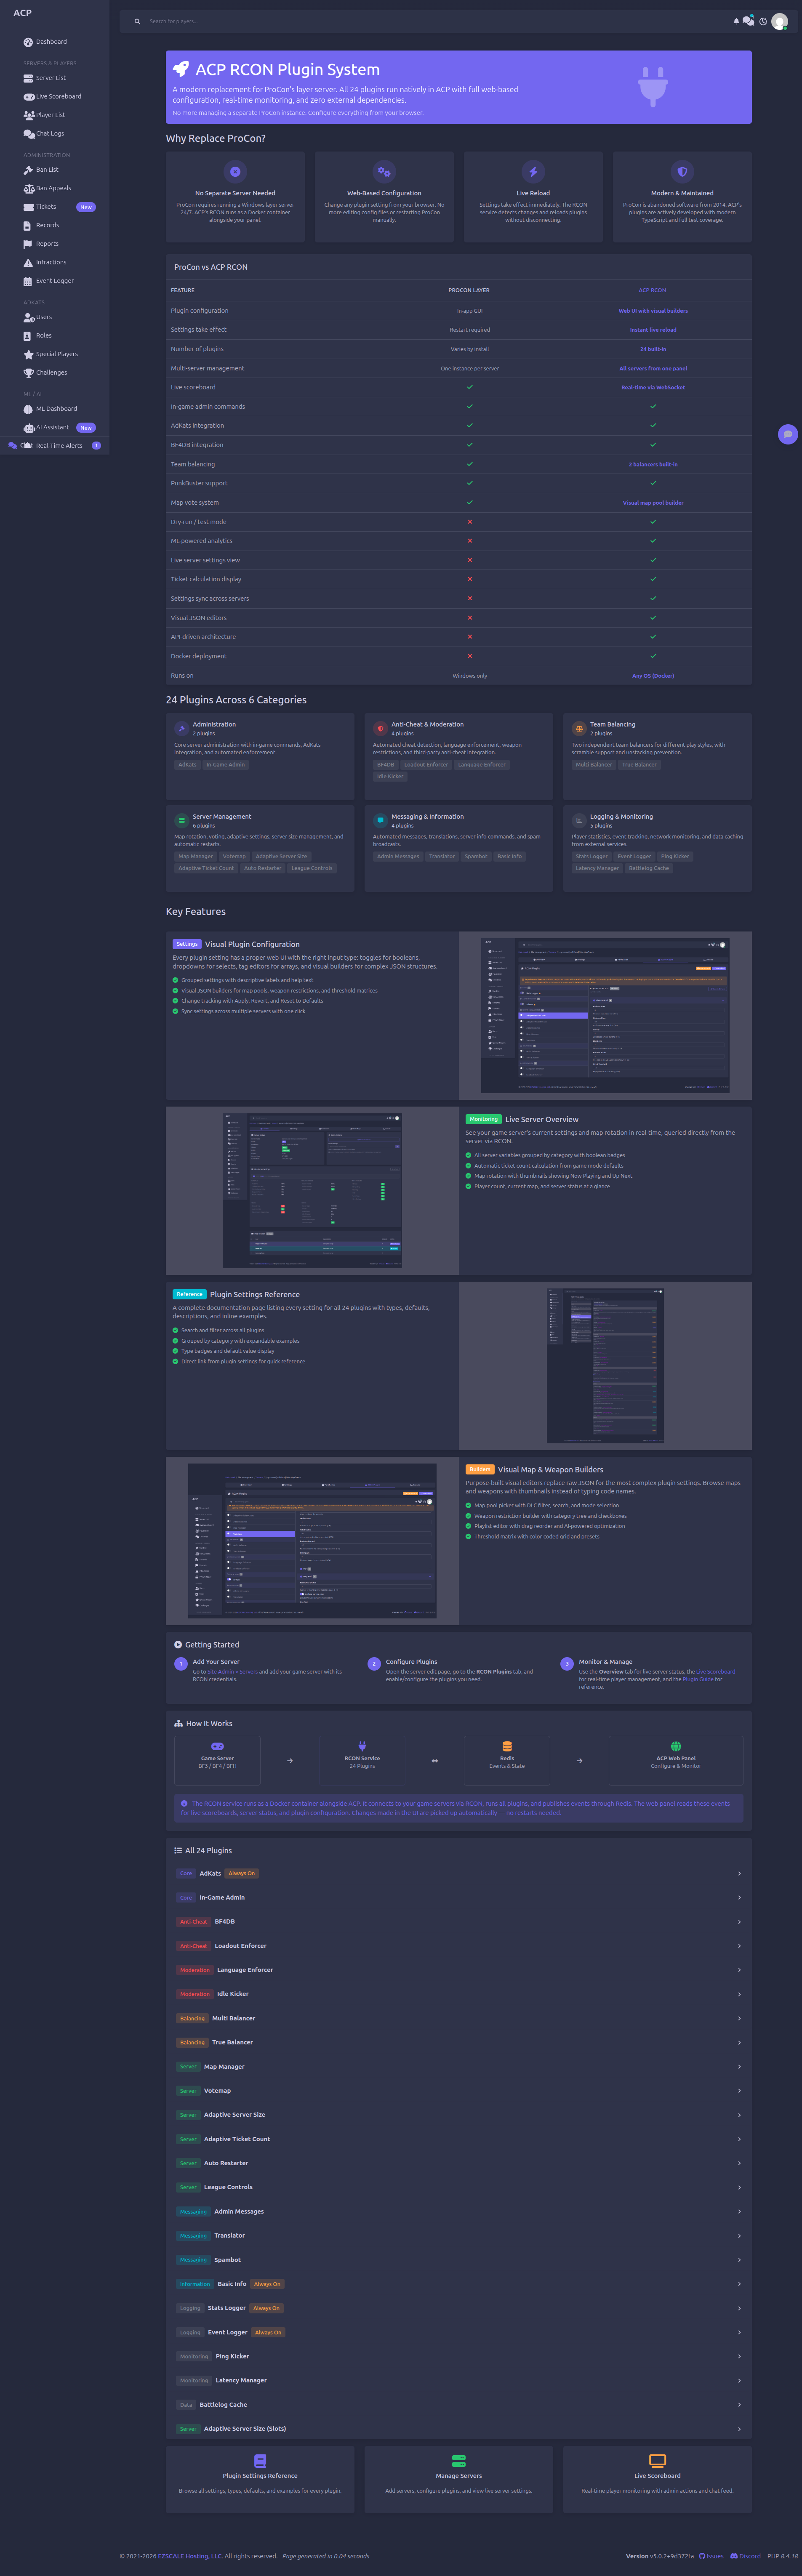Open the Issues footer link
Viewport: 802px width, 2576px height.
711,2556
